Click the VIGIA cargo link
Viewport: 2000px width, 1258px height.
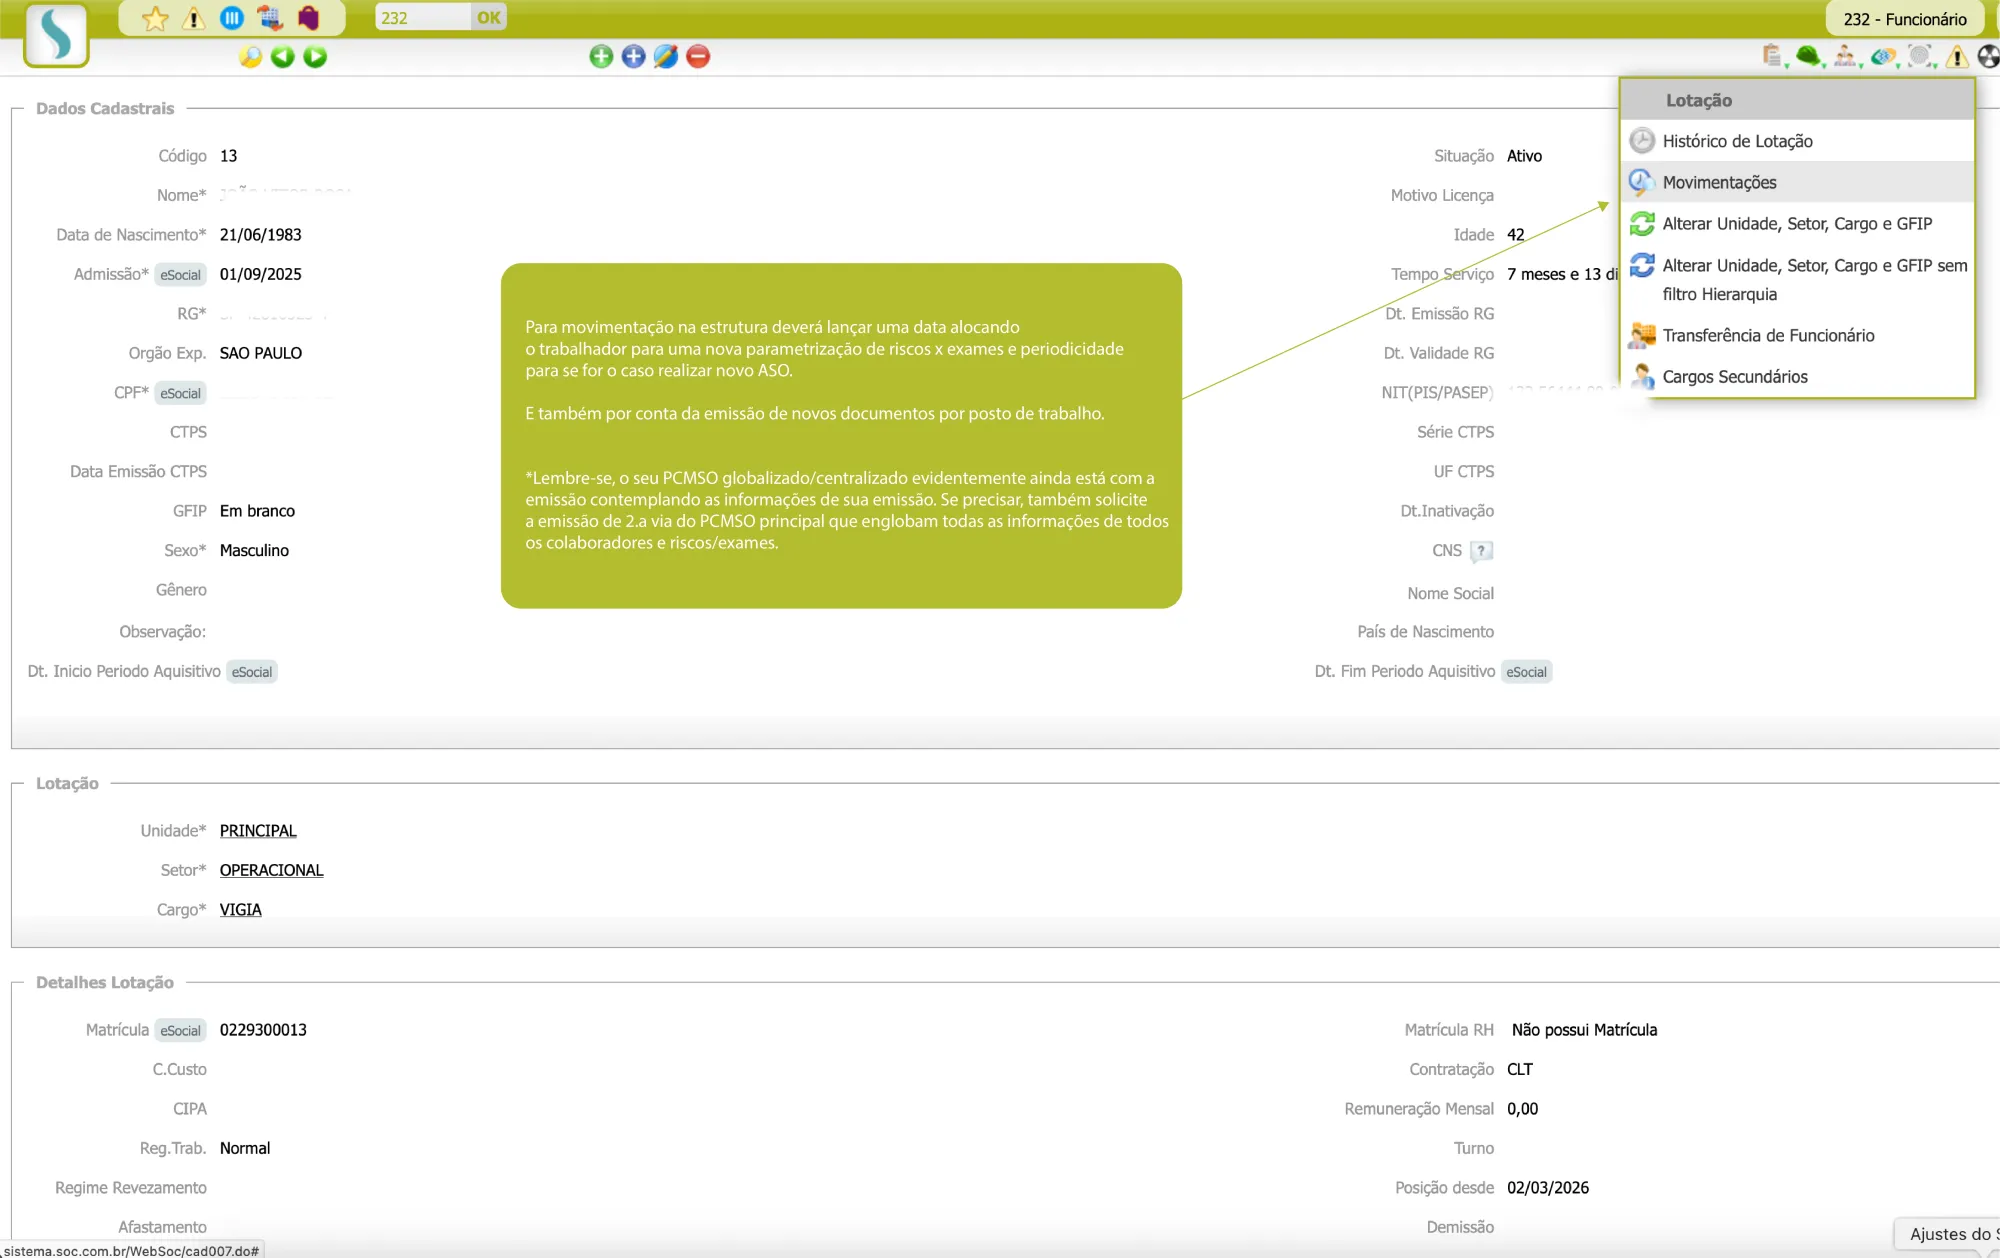click(x=240, y=909)
